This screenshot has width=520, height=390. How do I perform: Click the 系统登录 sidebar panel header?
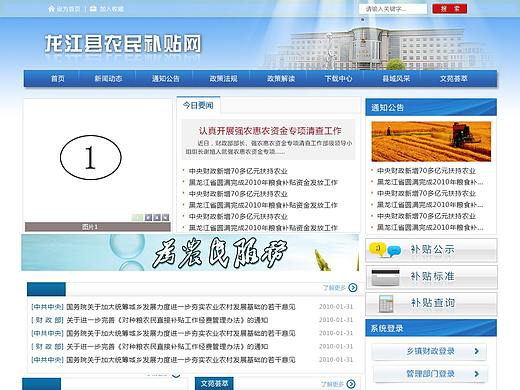[x=431, y=328]
